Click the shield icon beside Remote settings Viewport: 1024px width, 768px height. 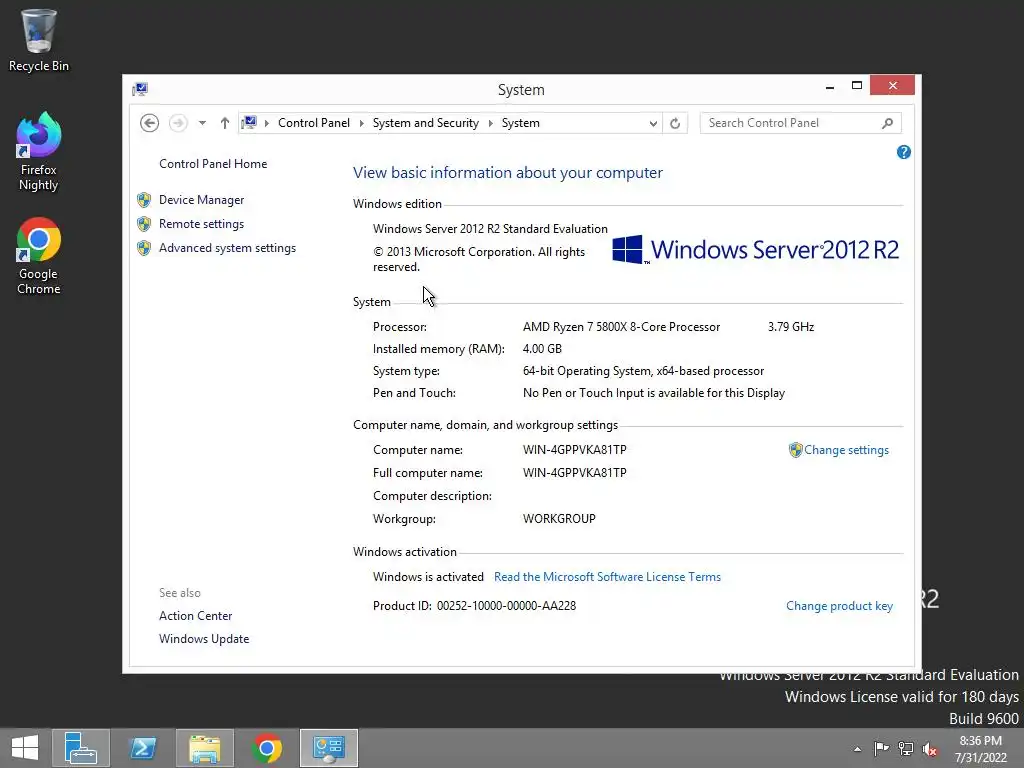pyautogui.click(x=144, y=224)
